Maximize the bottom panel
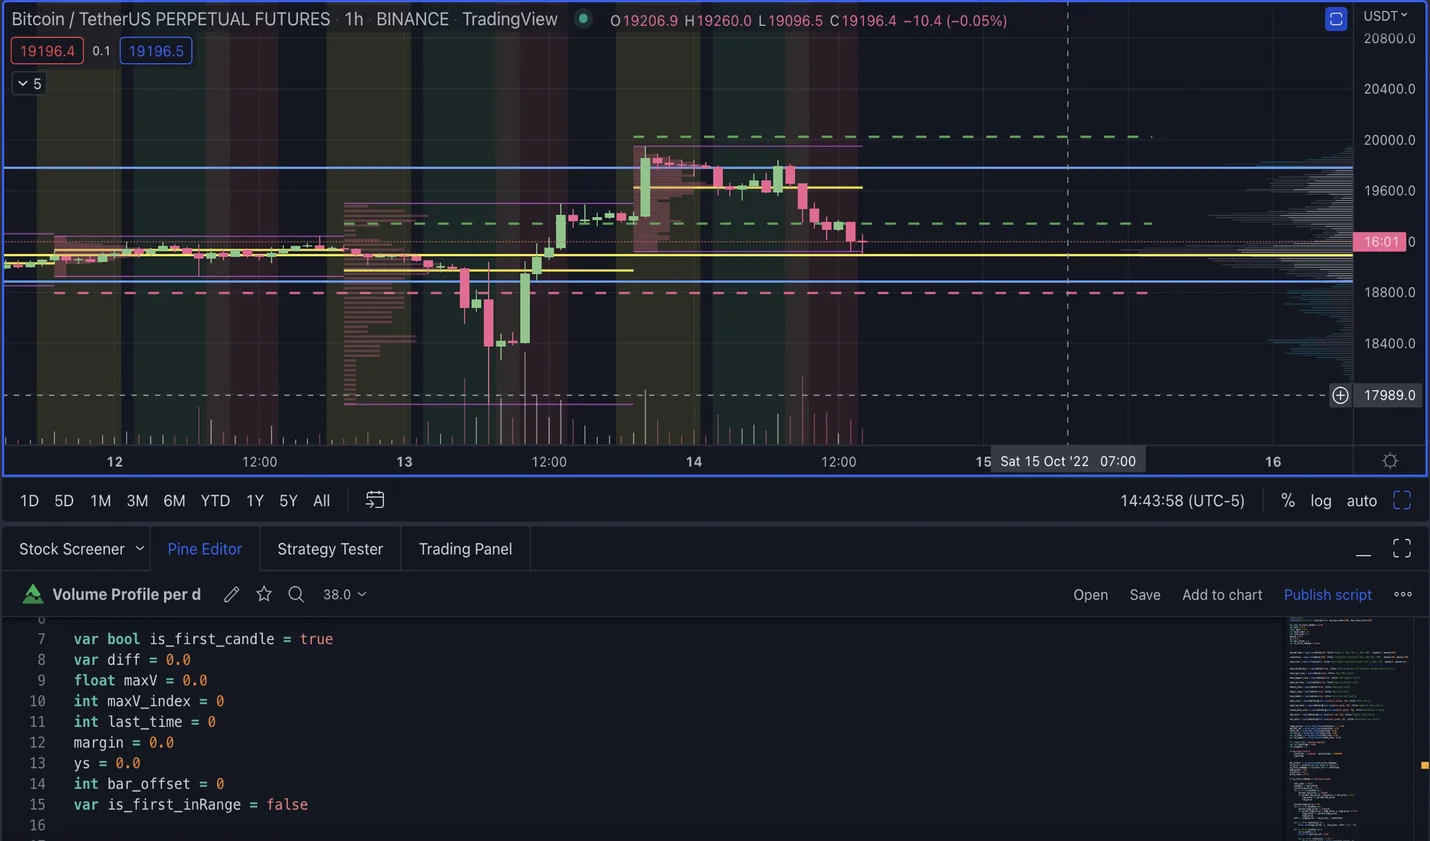 click(1402, 548)
